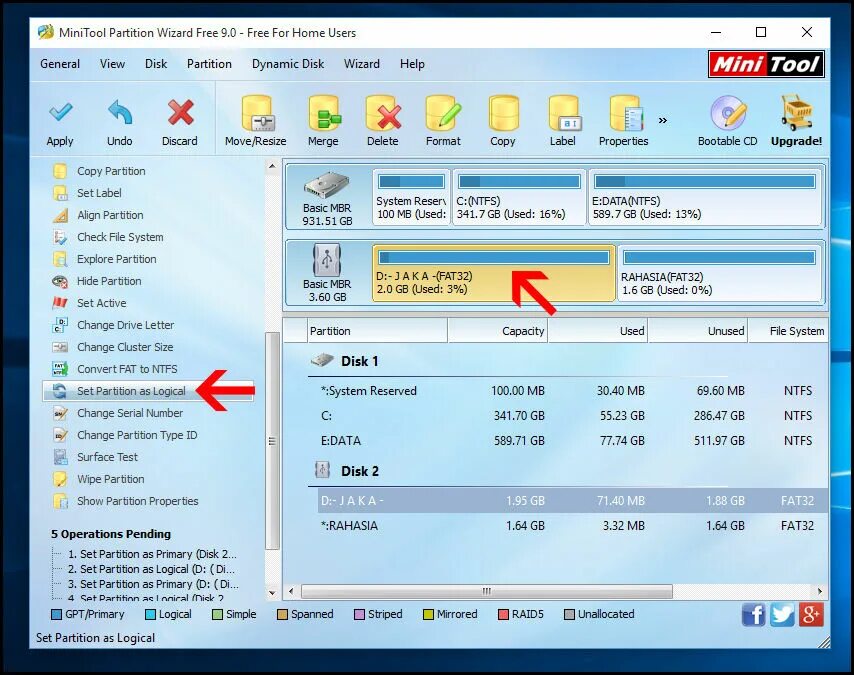The height and width of the screenshot is (675, 854).
Task: Click the Undo arrow icon
Action: click(120, 113)
